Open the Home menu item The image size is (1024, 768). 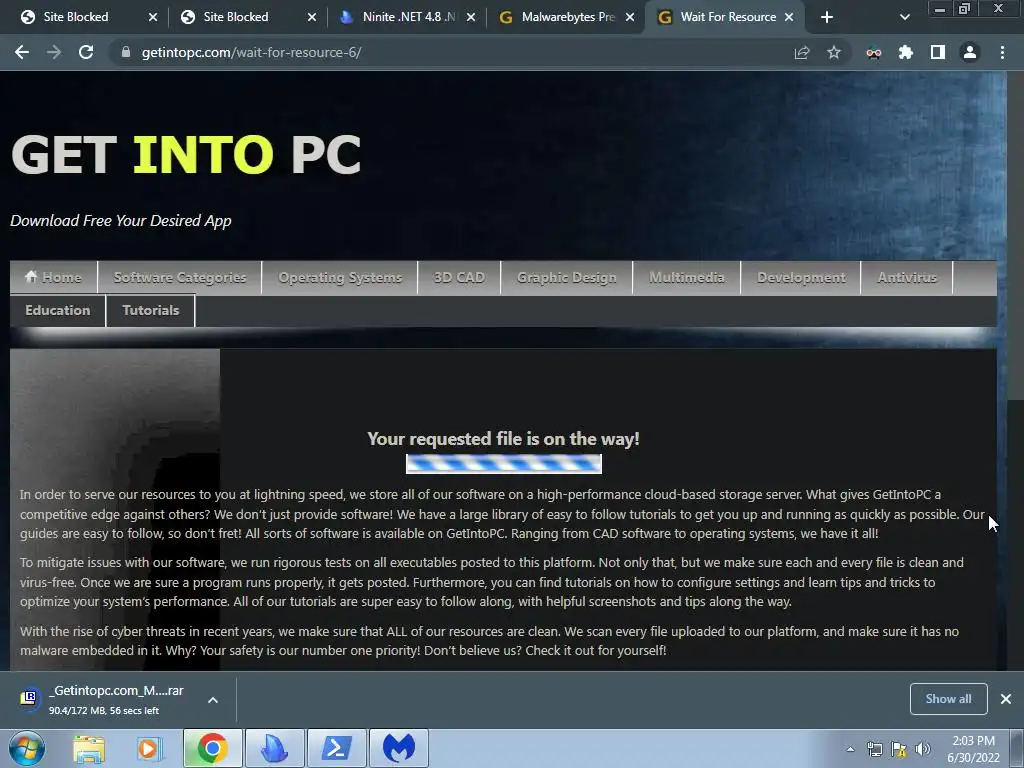tap(54, 277)
